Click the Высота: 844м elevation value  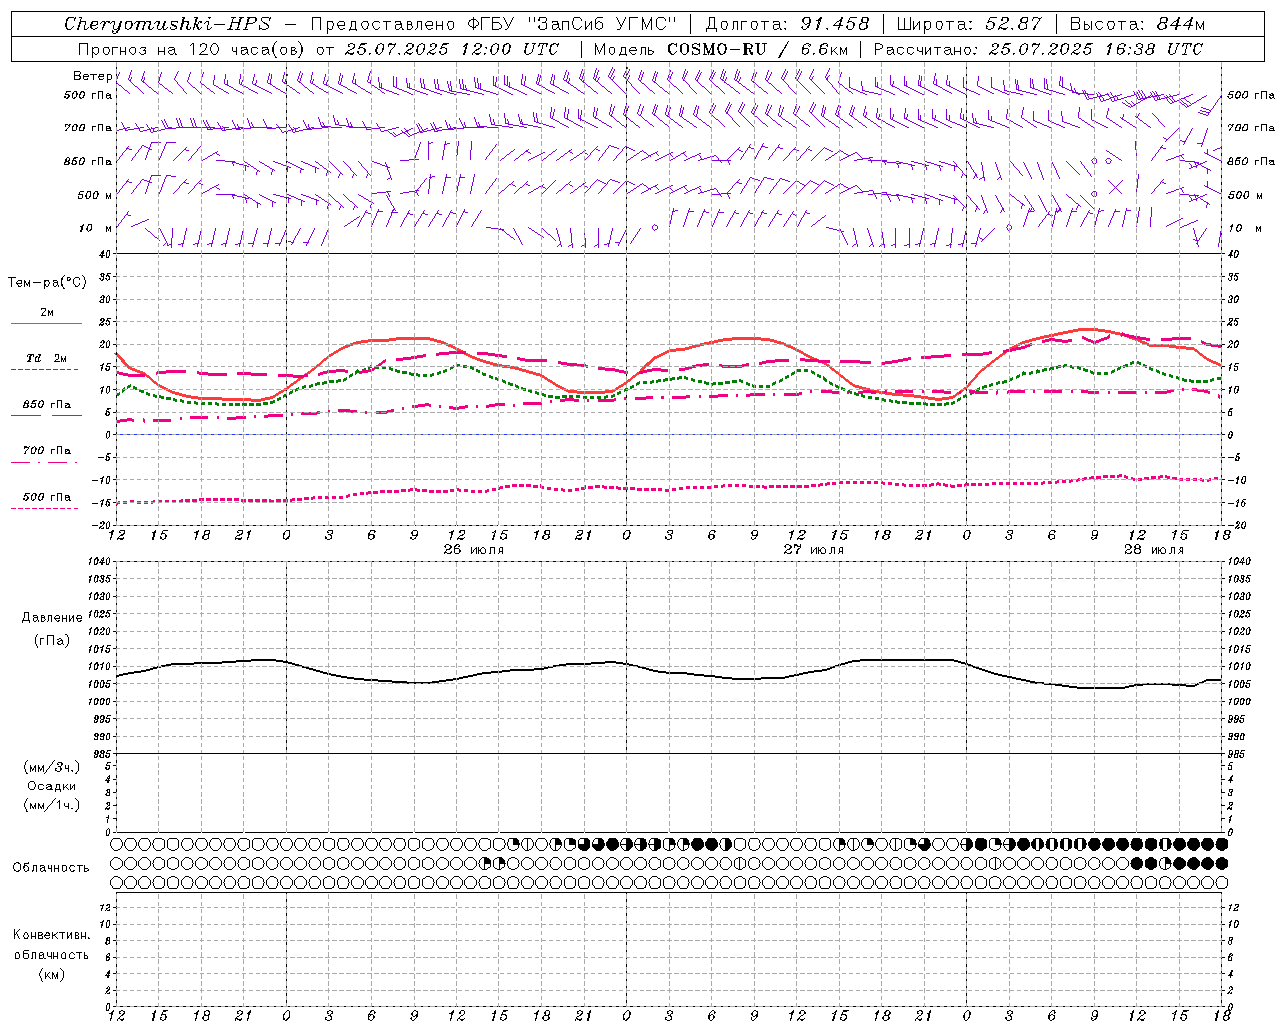[1137, 24]
